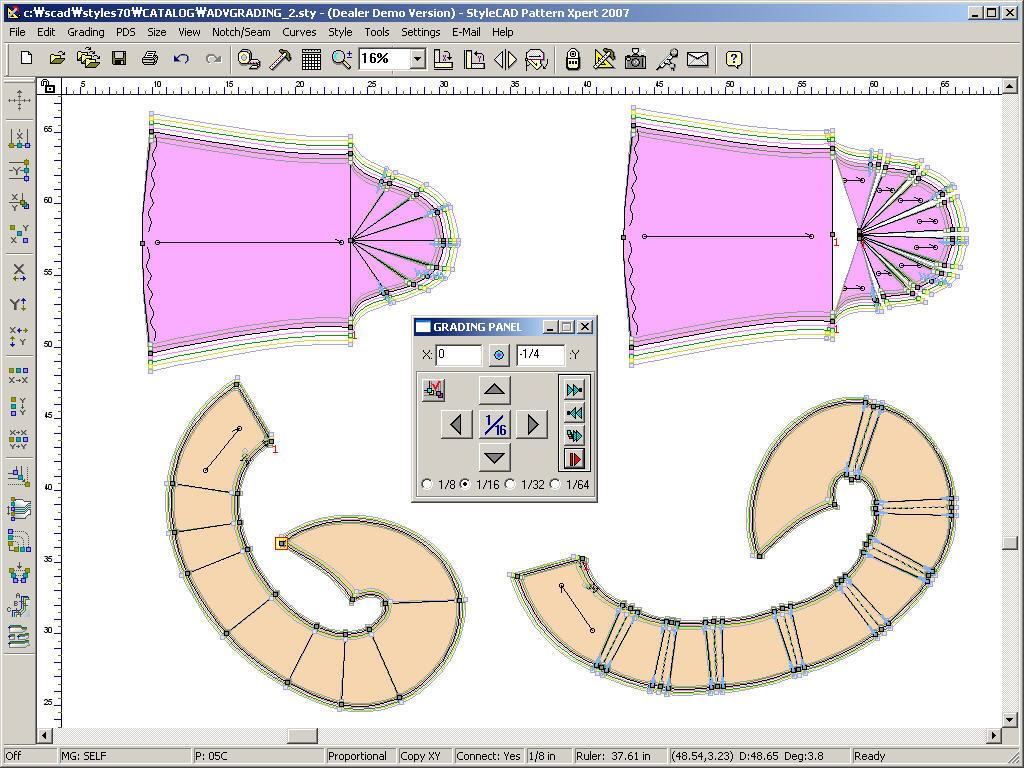Image resolution: width=1024 pixels, height=768 pixels.
Task: Click the Y value input field showing -1/4
Action: pos(540,355)
